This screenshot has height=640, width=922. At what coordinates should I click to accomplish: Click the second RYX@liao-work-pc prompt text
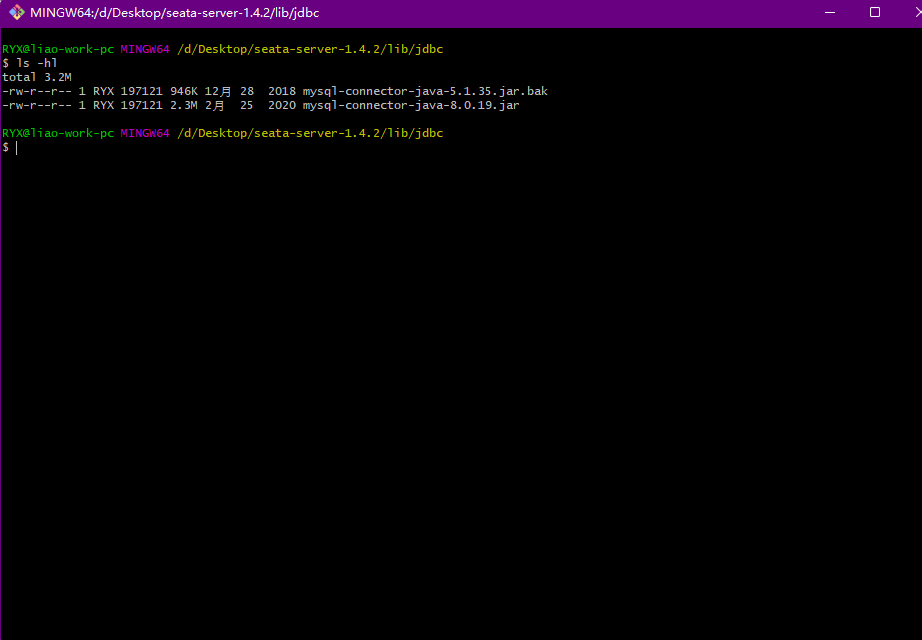coord(58,134)
